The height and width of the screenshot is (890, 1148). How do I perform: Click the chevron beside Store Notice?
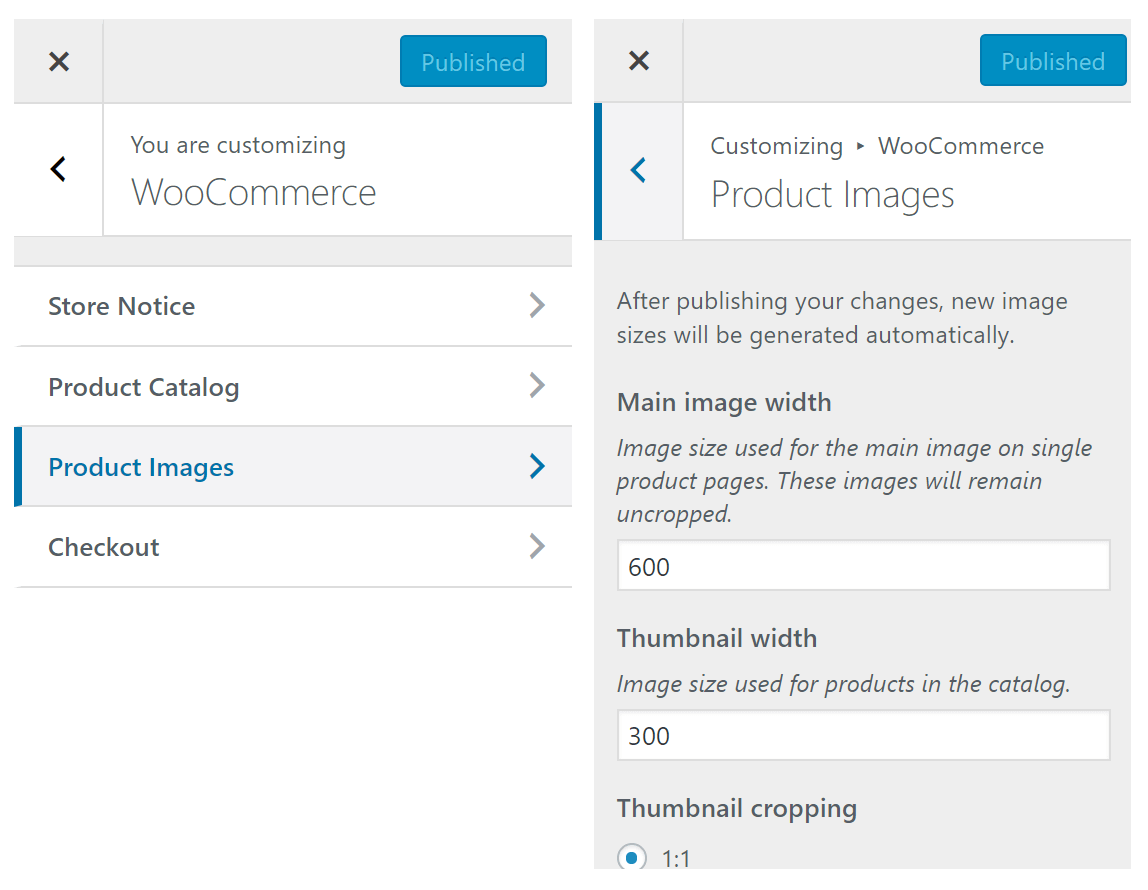(537, 306)
